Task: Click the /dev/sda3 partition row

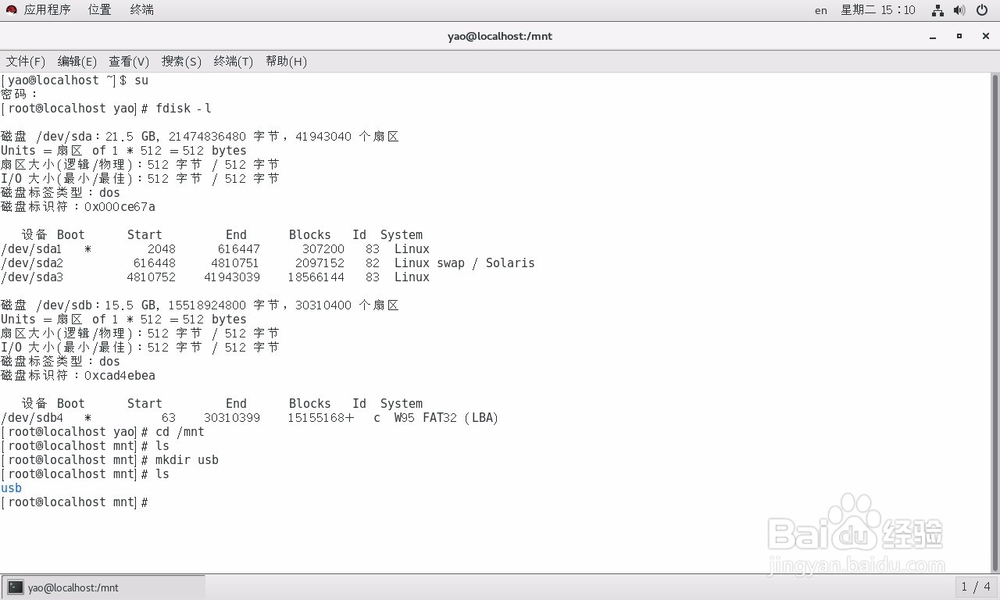Action: (x=216, y=277)
